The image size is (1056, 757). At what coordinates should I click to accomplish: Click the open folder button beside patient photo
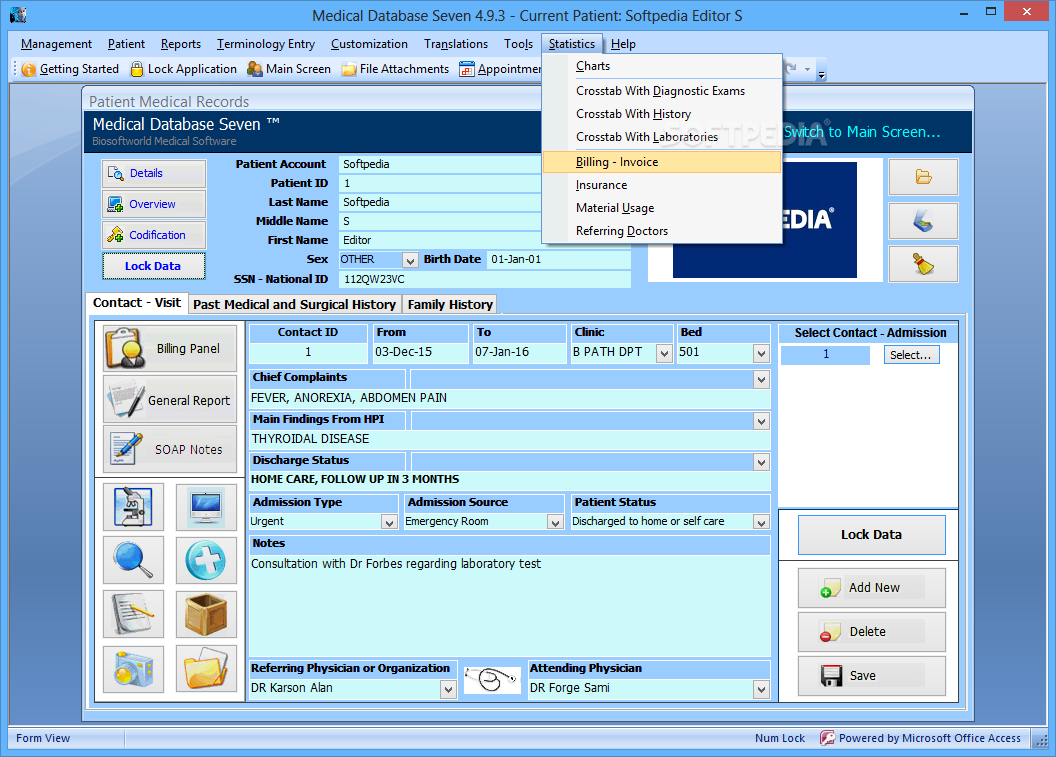click(923, 177)
